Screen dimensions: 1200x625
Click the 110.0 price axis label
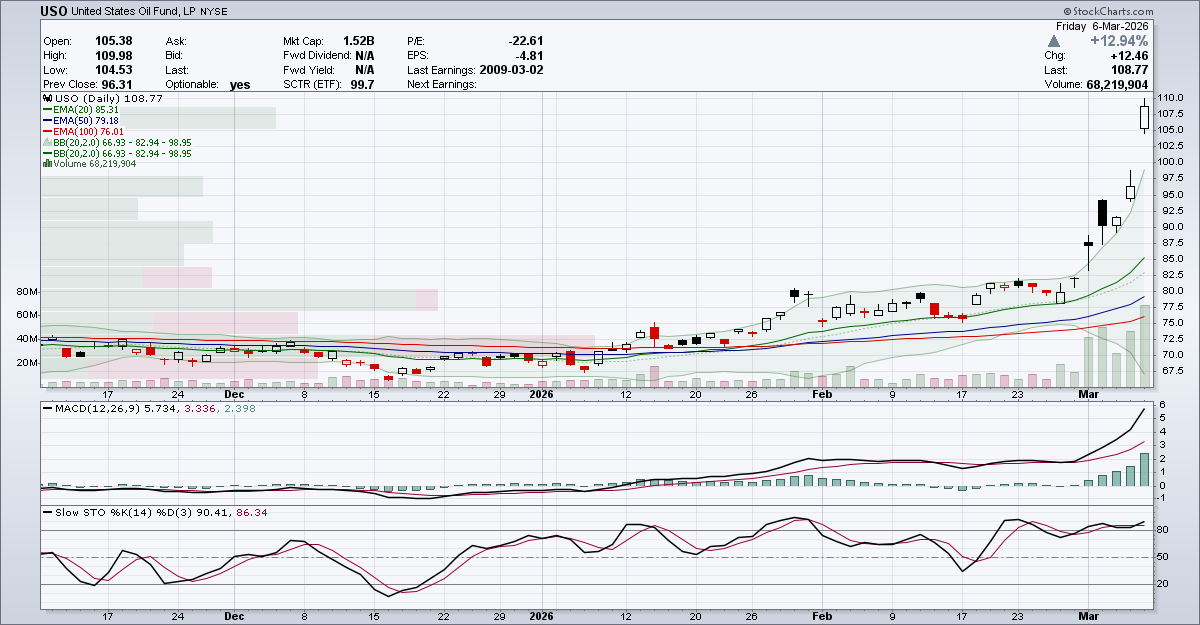click(1172, 98)
